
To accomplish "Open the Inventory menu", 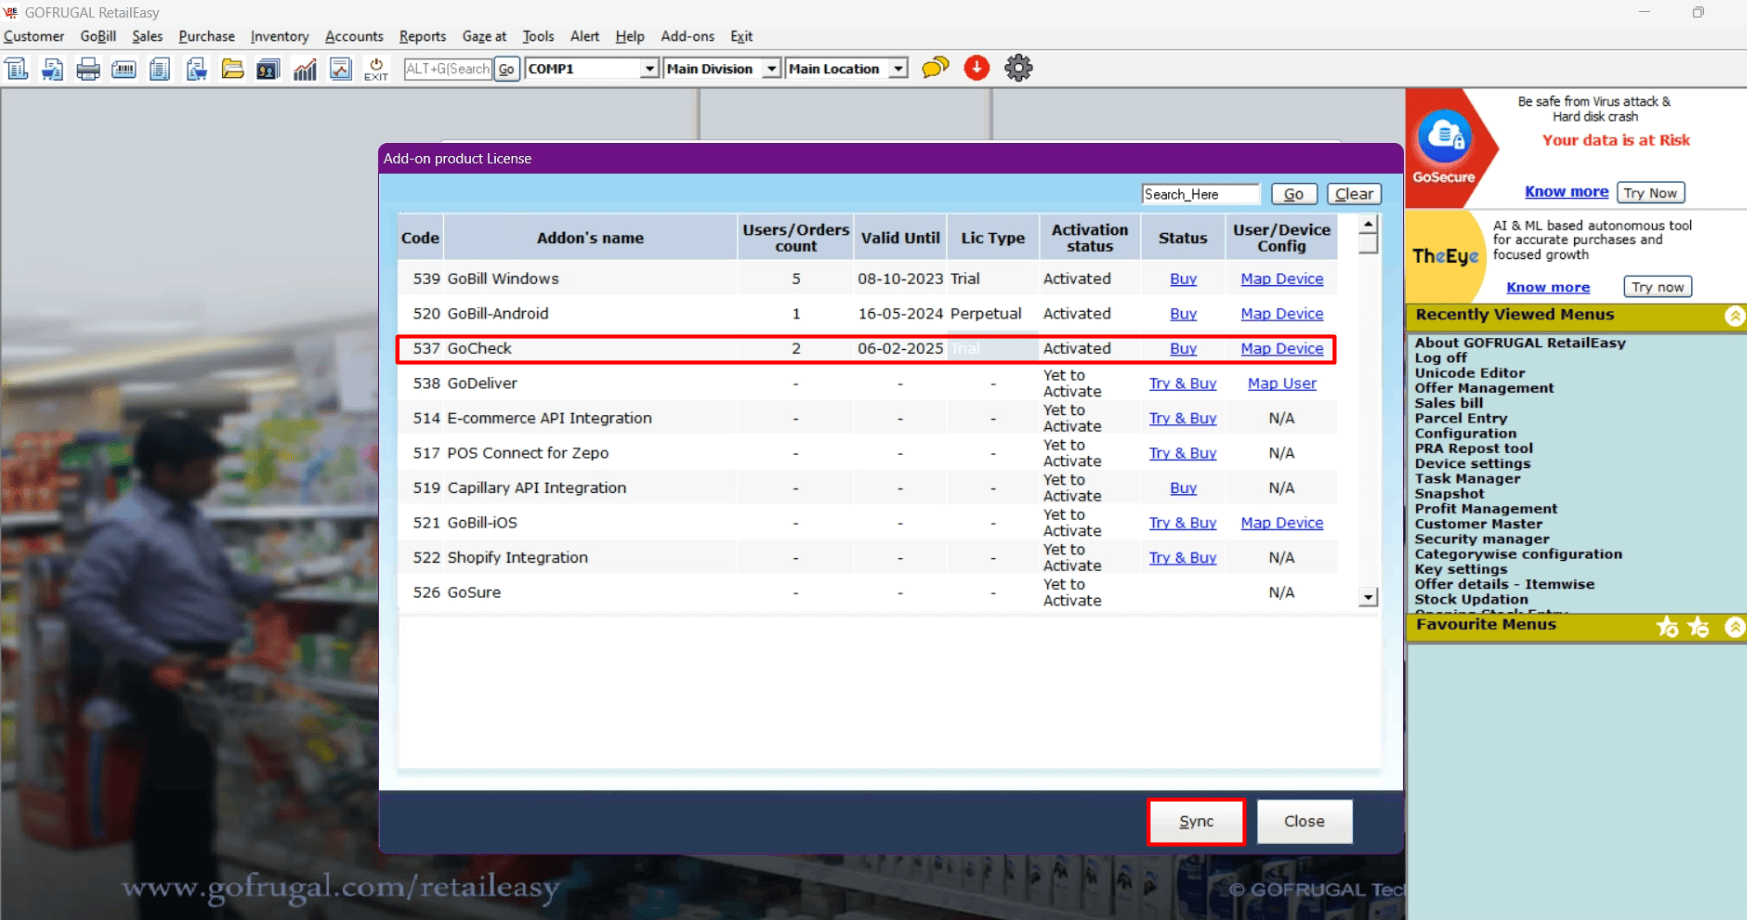I will tap(279, 36).
